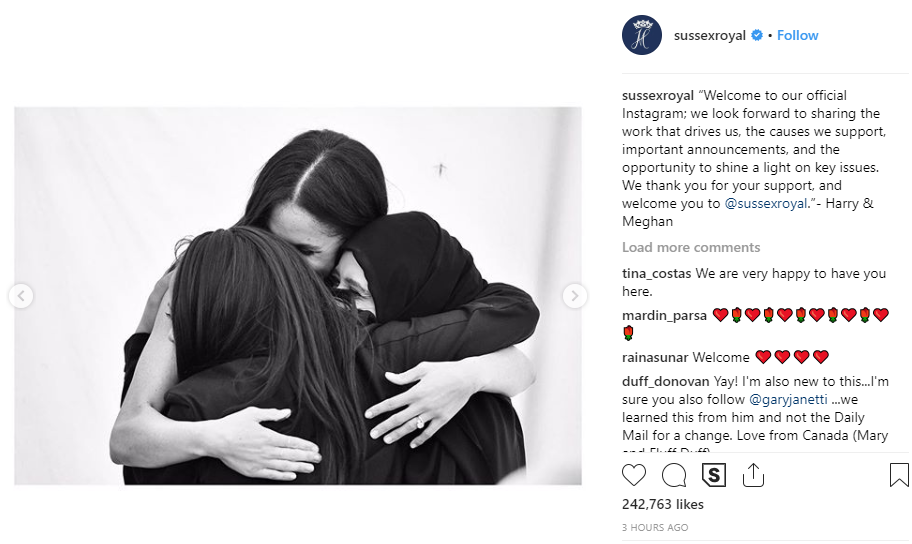Open @sussexroyal mention in caption
Image resolution: width=912 pixels, height=544 pixels.
(x=765, y=204)
